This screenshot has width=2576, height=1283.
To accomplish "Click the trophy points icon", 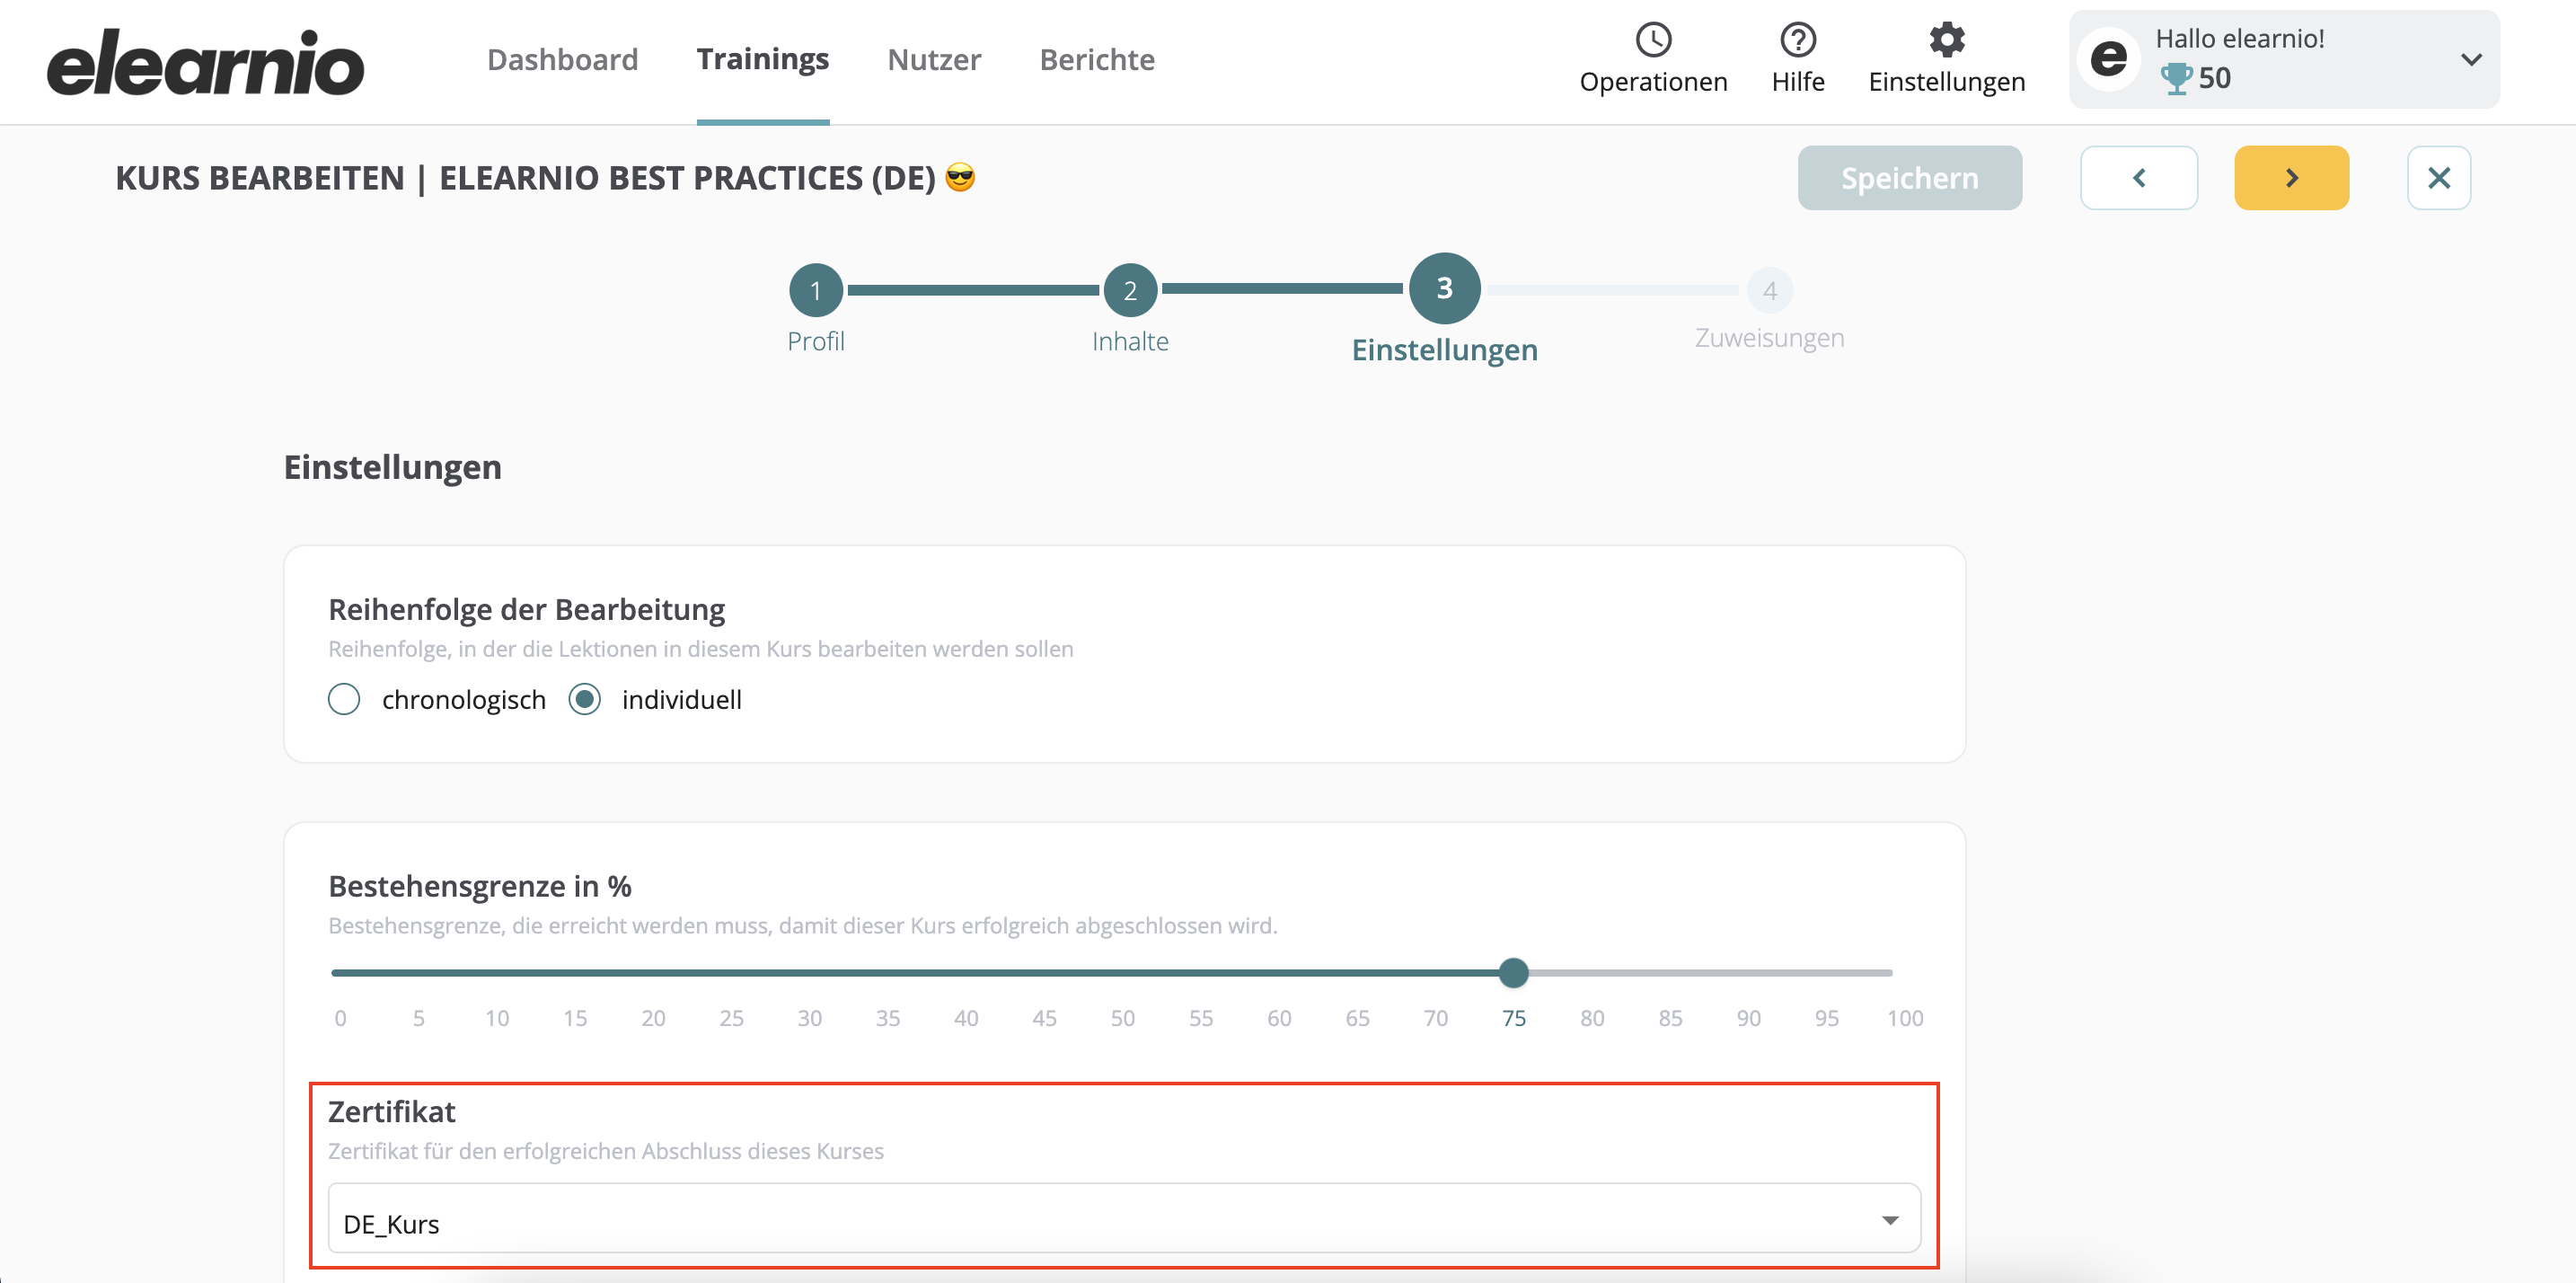I will (x=2175, y=78).
